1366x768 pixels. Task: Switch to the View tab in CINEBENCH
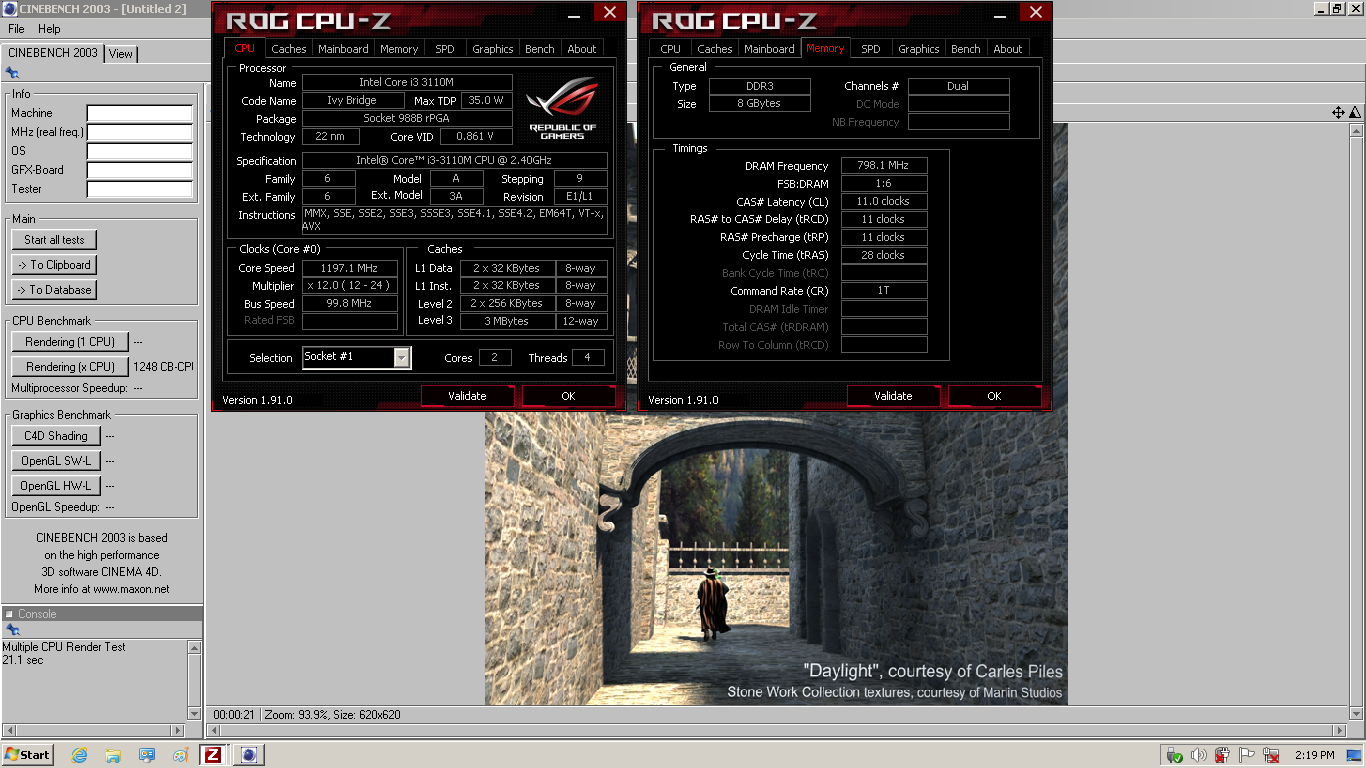click(121, 54)
